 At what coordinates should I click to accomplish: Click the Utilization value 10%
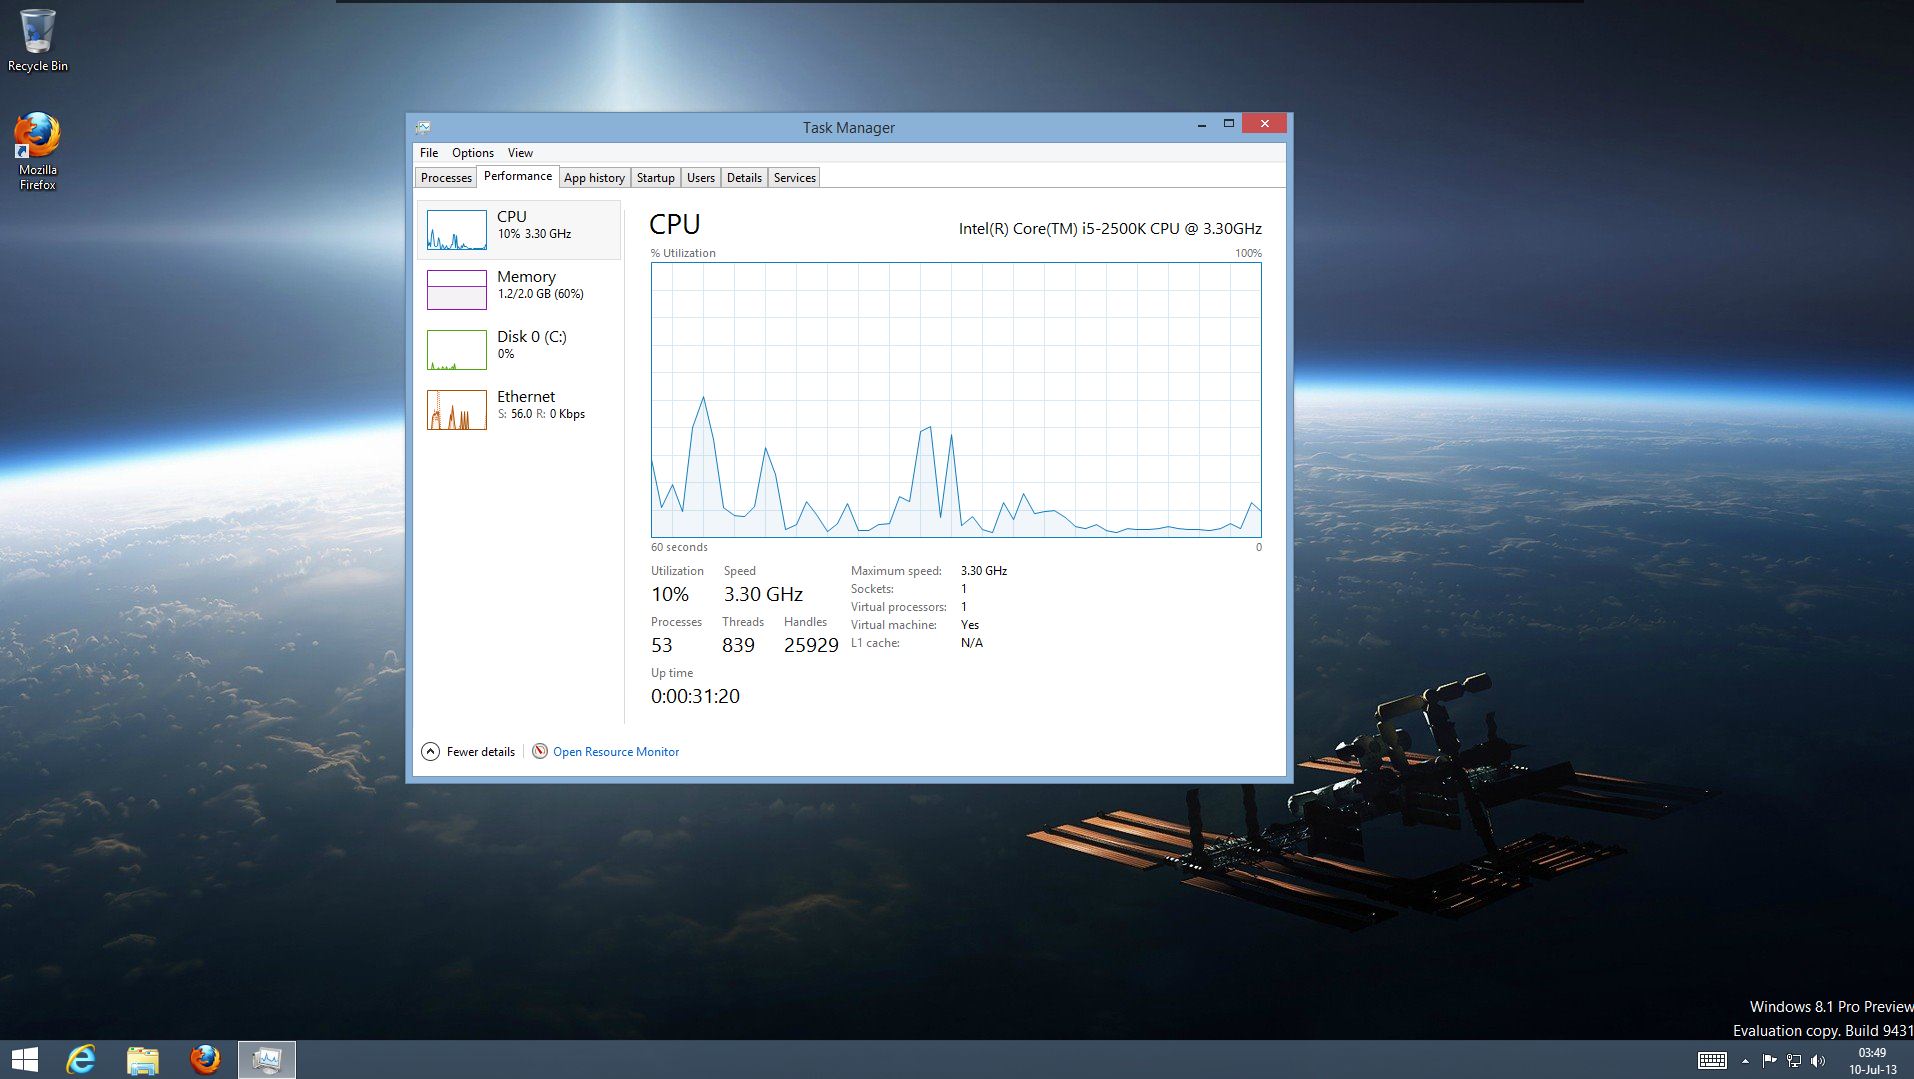(x=670, y=594)
